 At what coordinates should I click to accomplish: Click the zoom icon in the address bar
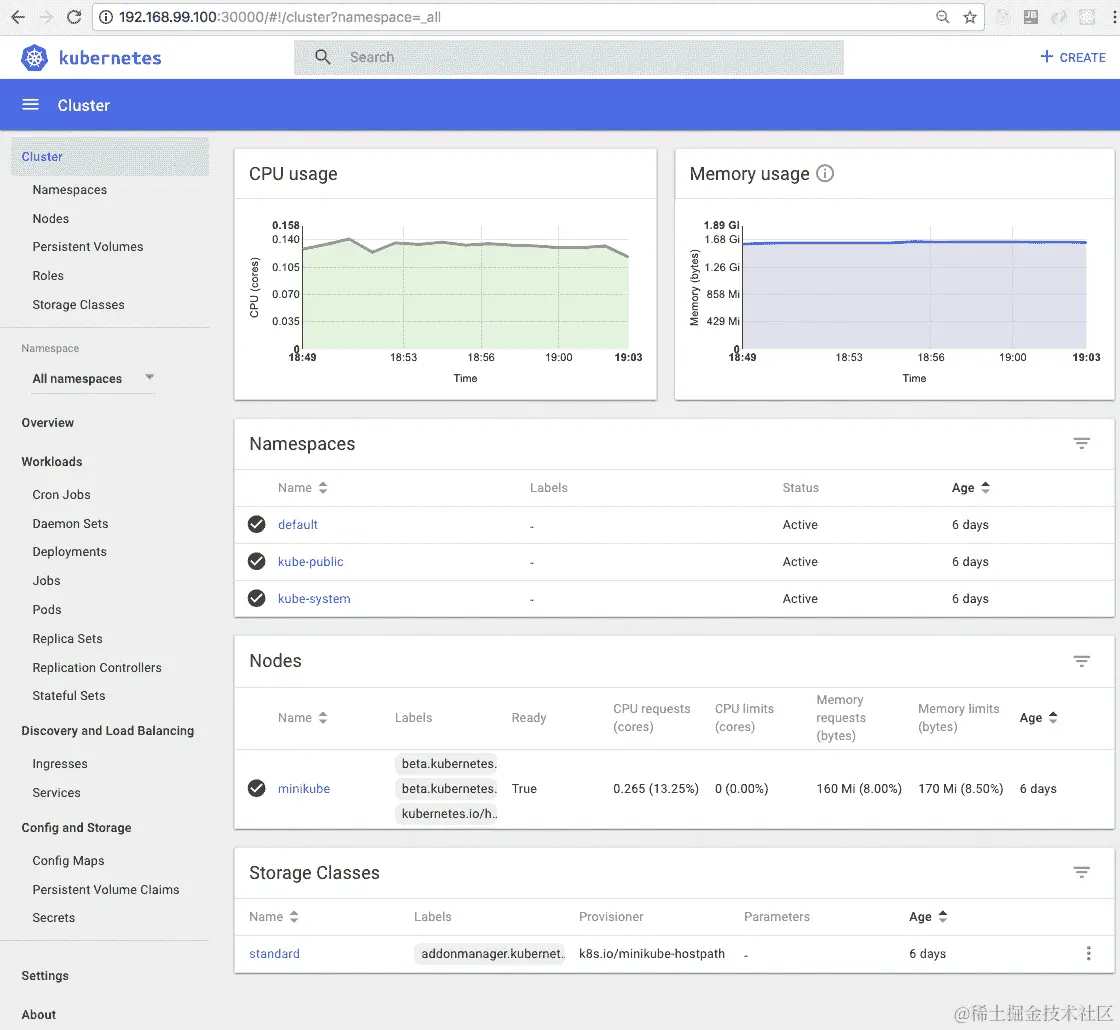tap(942, 17)
